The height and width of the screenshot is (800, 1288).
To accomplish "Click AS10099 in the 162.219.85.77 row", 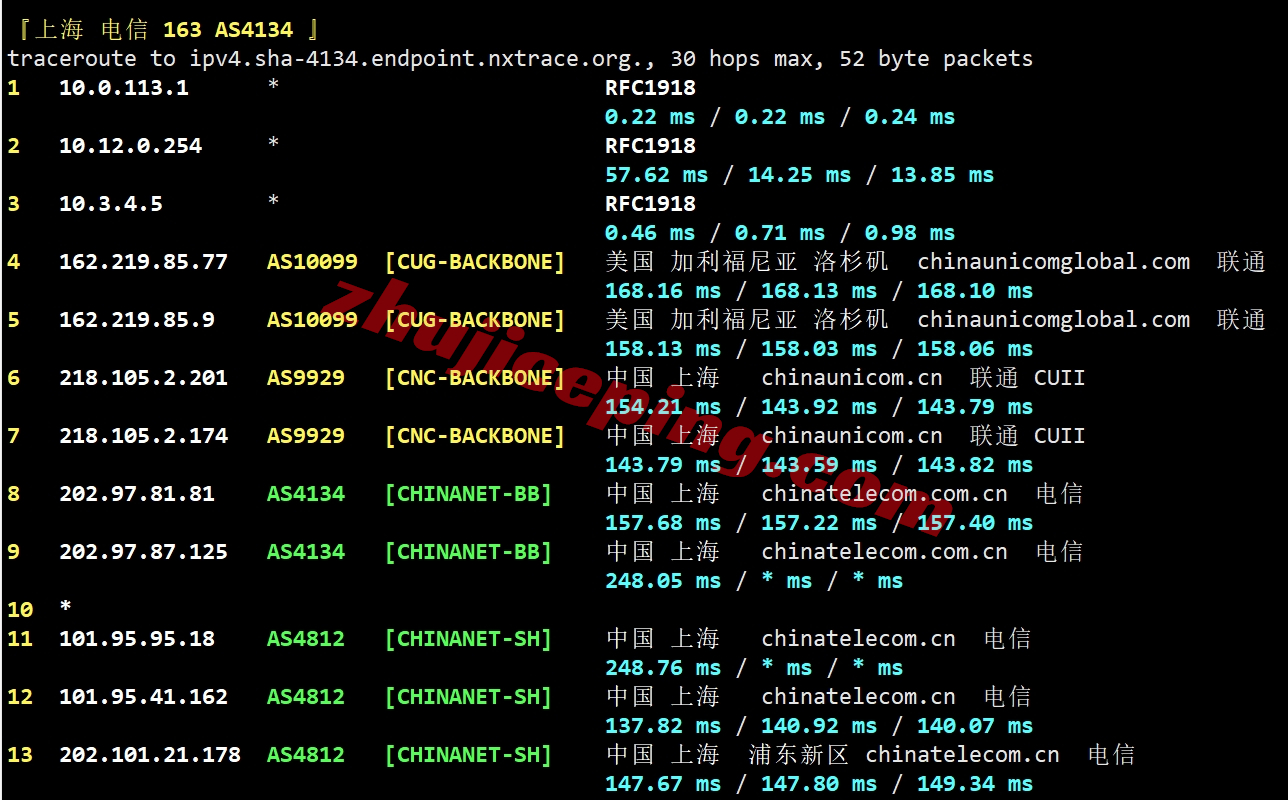I will [312, 262].
